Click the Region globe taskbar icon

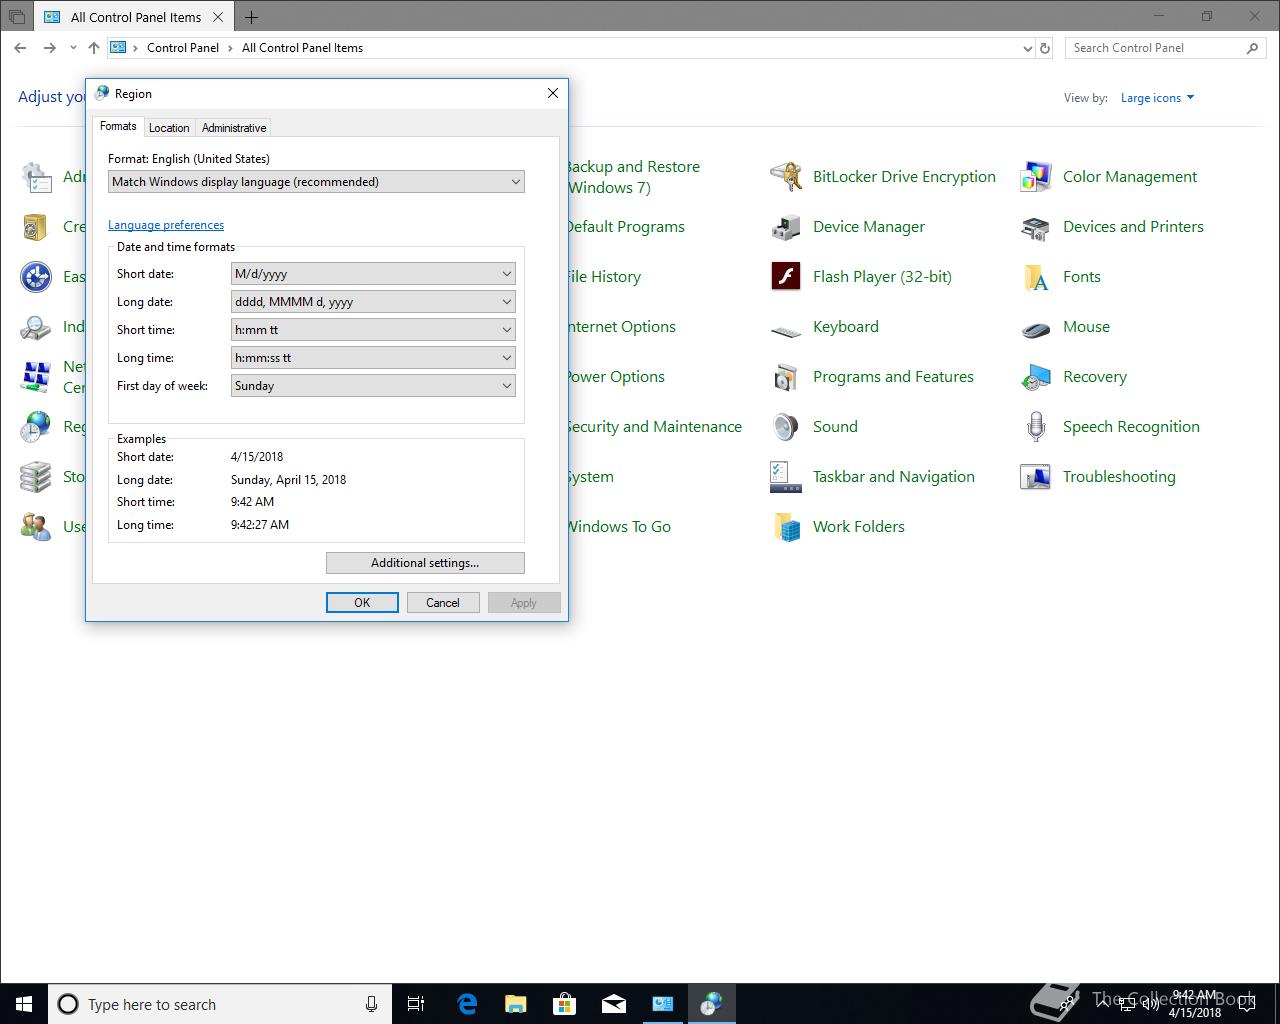(x=712, y=1004)
